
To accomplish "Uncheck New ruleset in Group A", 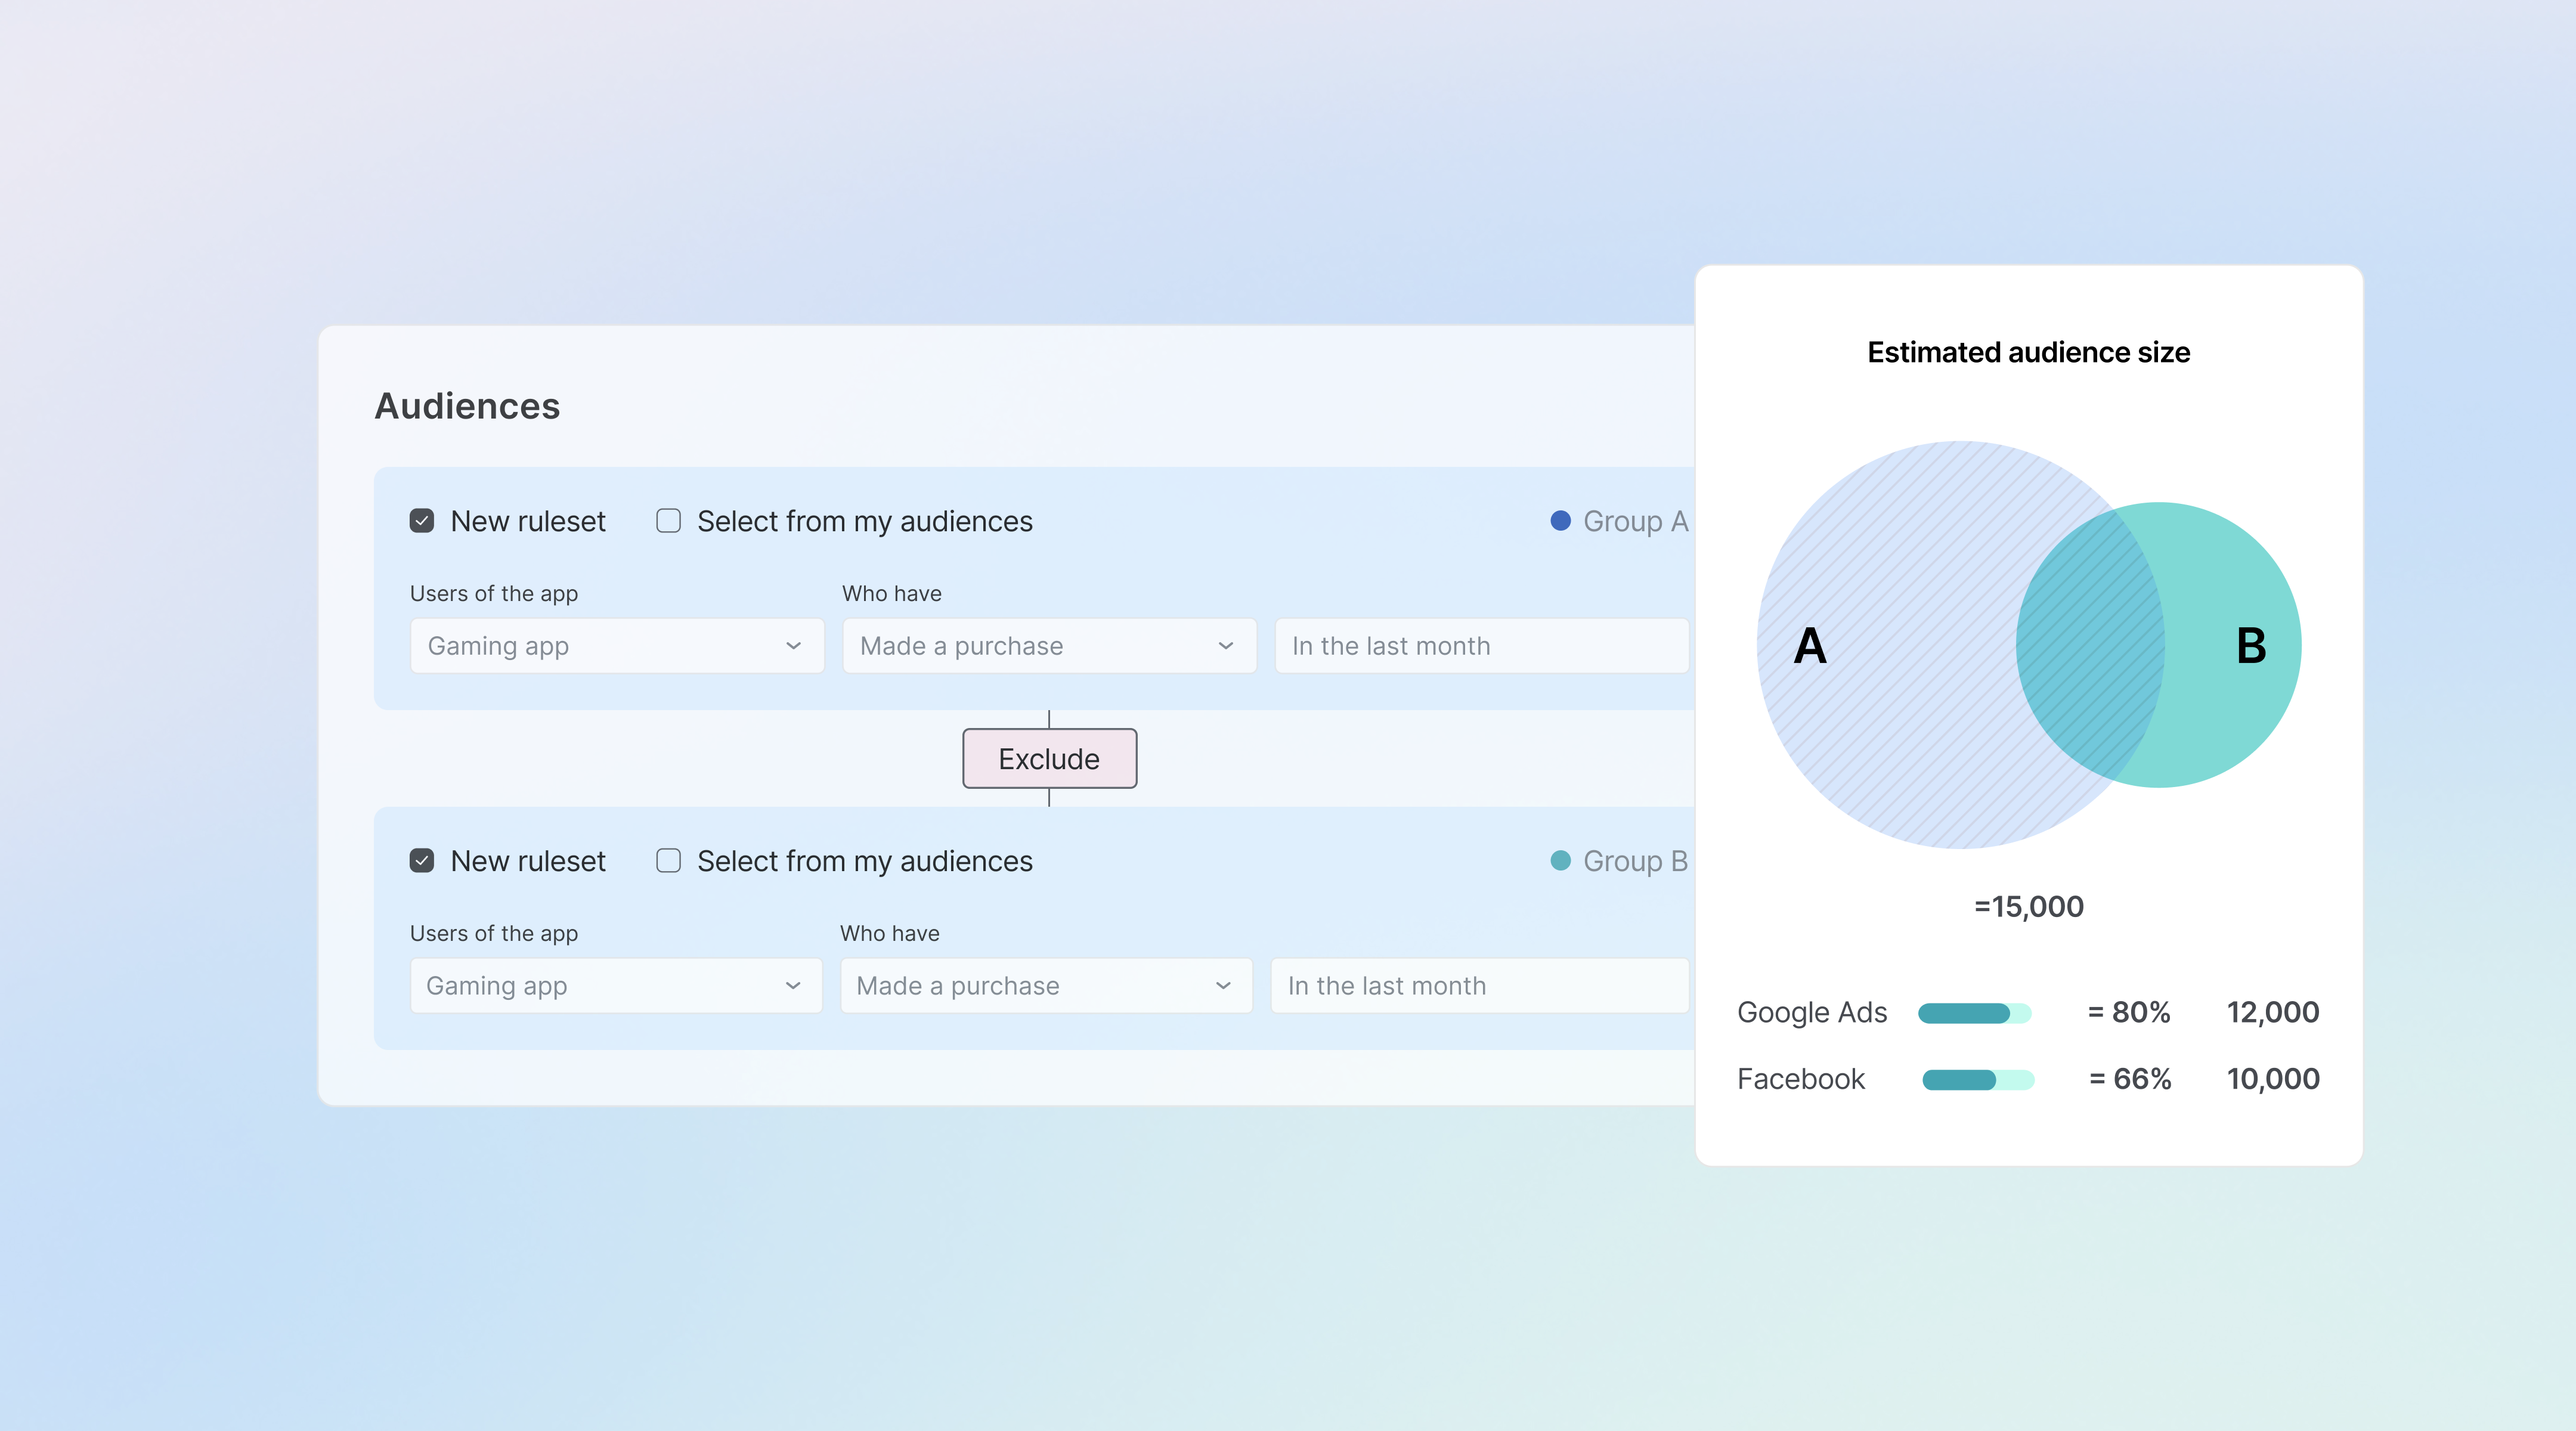I will coord(421,520).
